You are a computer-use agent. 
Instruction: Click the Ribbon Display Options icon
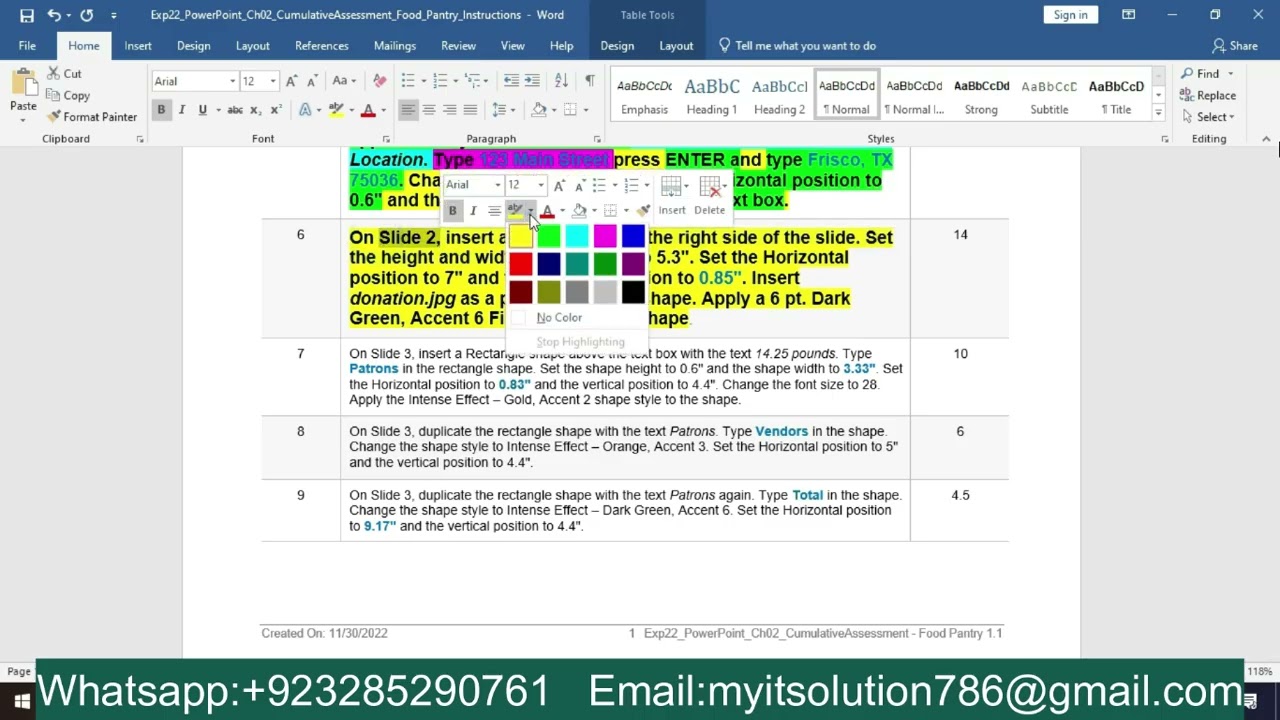[x=1128, y=15]
